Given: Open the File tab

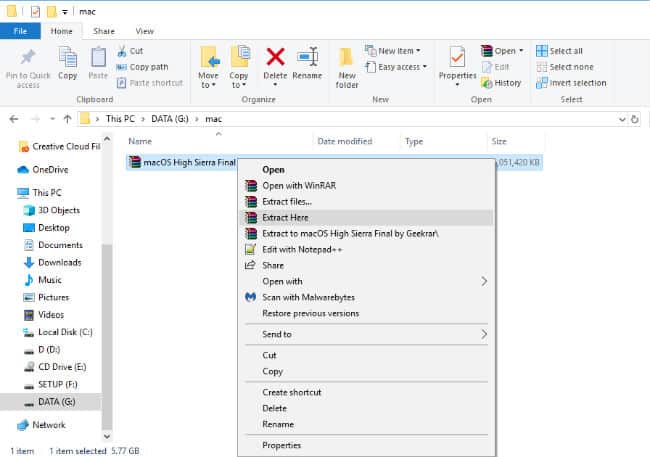Looking at the screenshot, I should click(20, 31).
